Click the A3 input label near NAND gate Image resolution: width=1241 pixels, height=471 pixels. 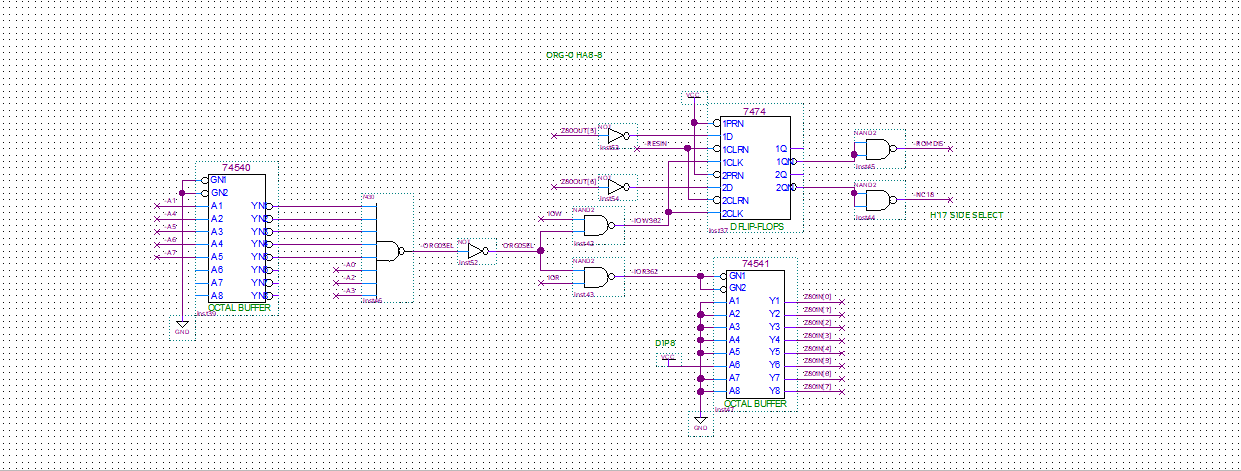pyautogui.click(x=349, y=291)
